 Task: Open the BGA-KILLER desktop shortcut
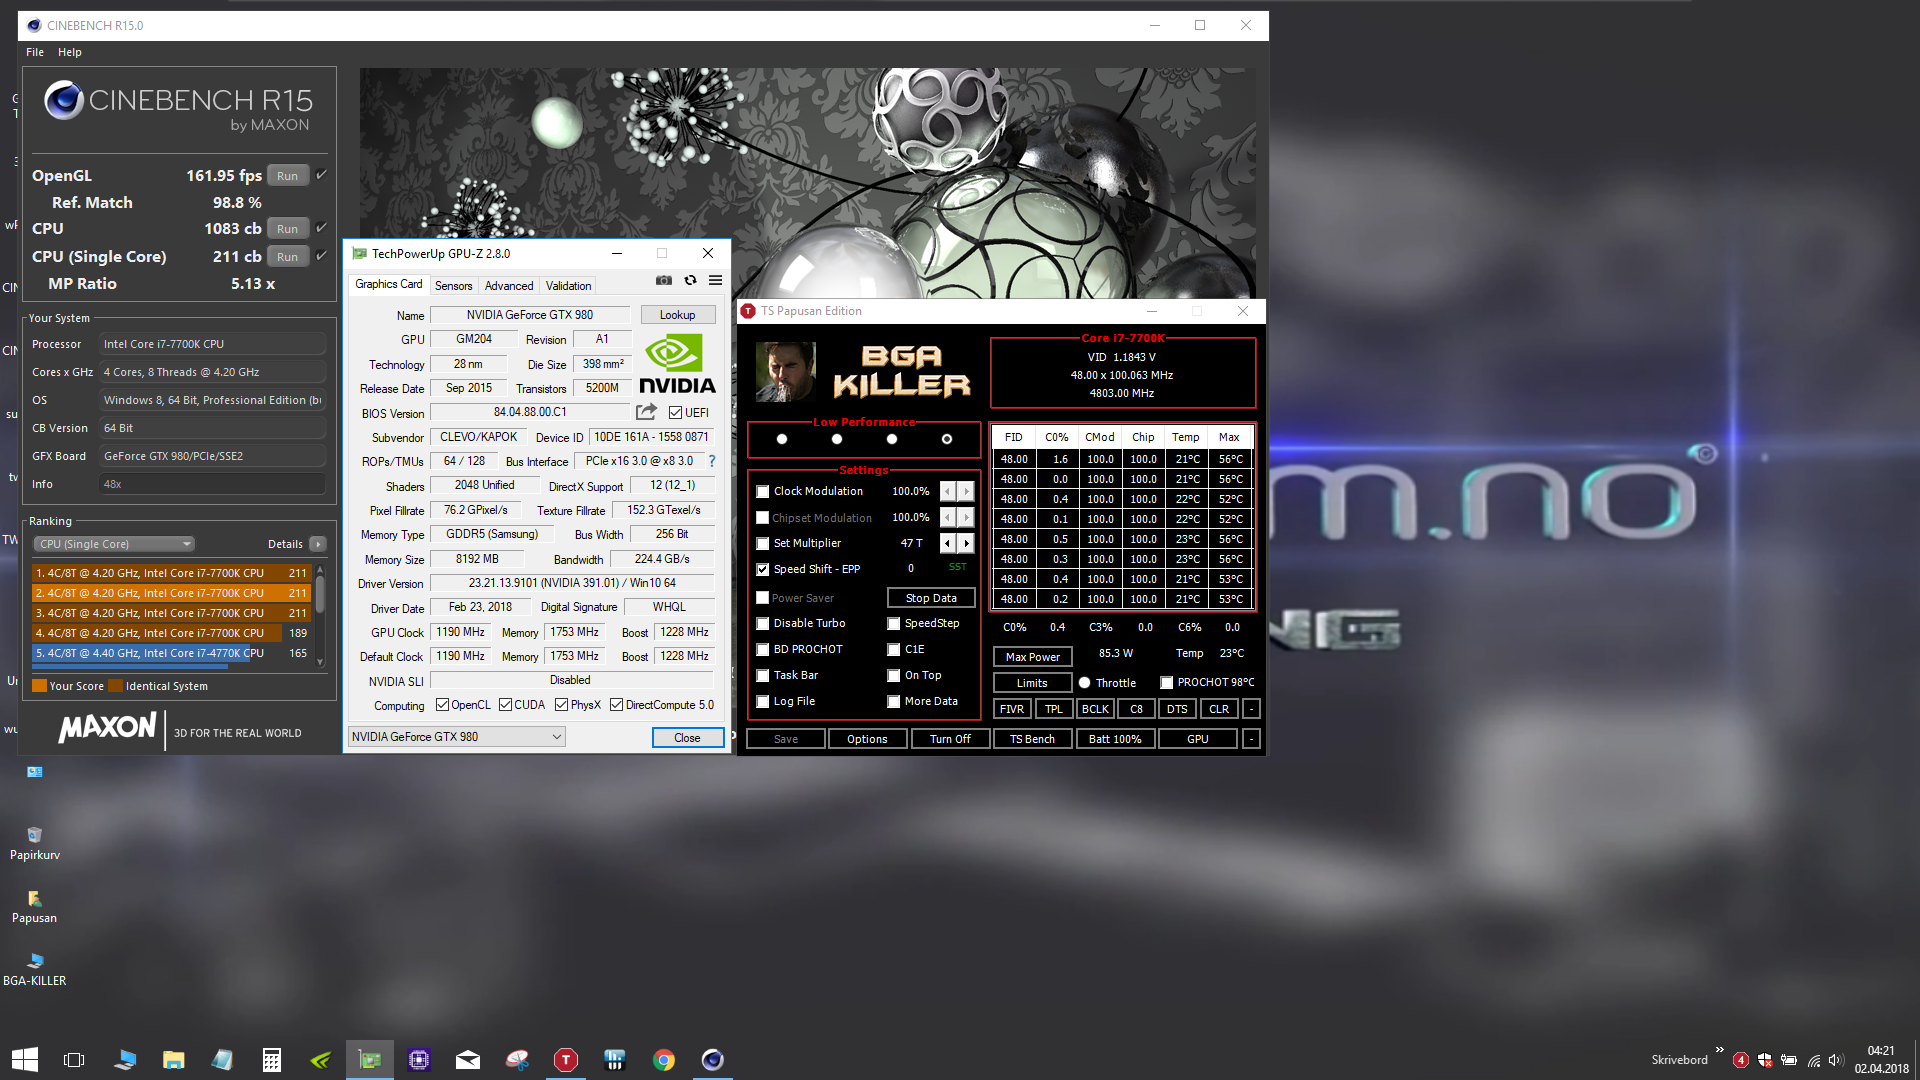tap(35, 969)
